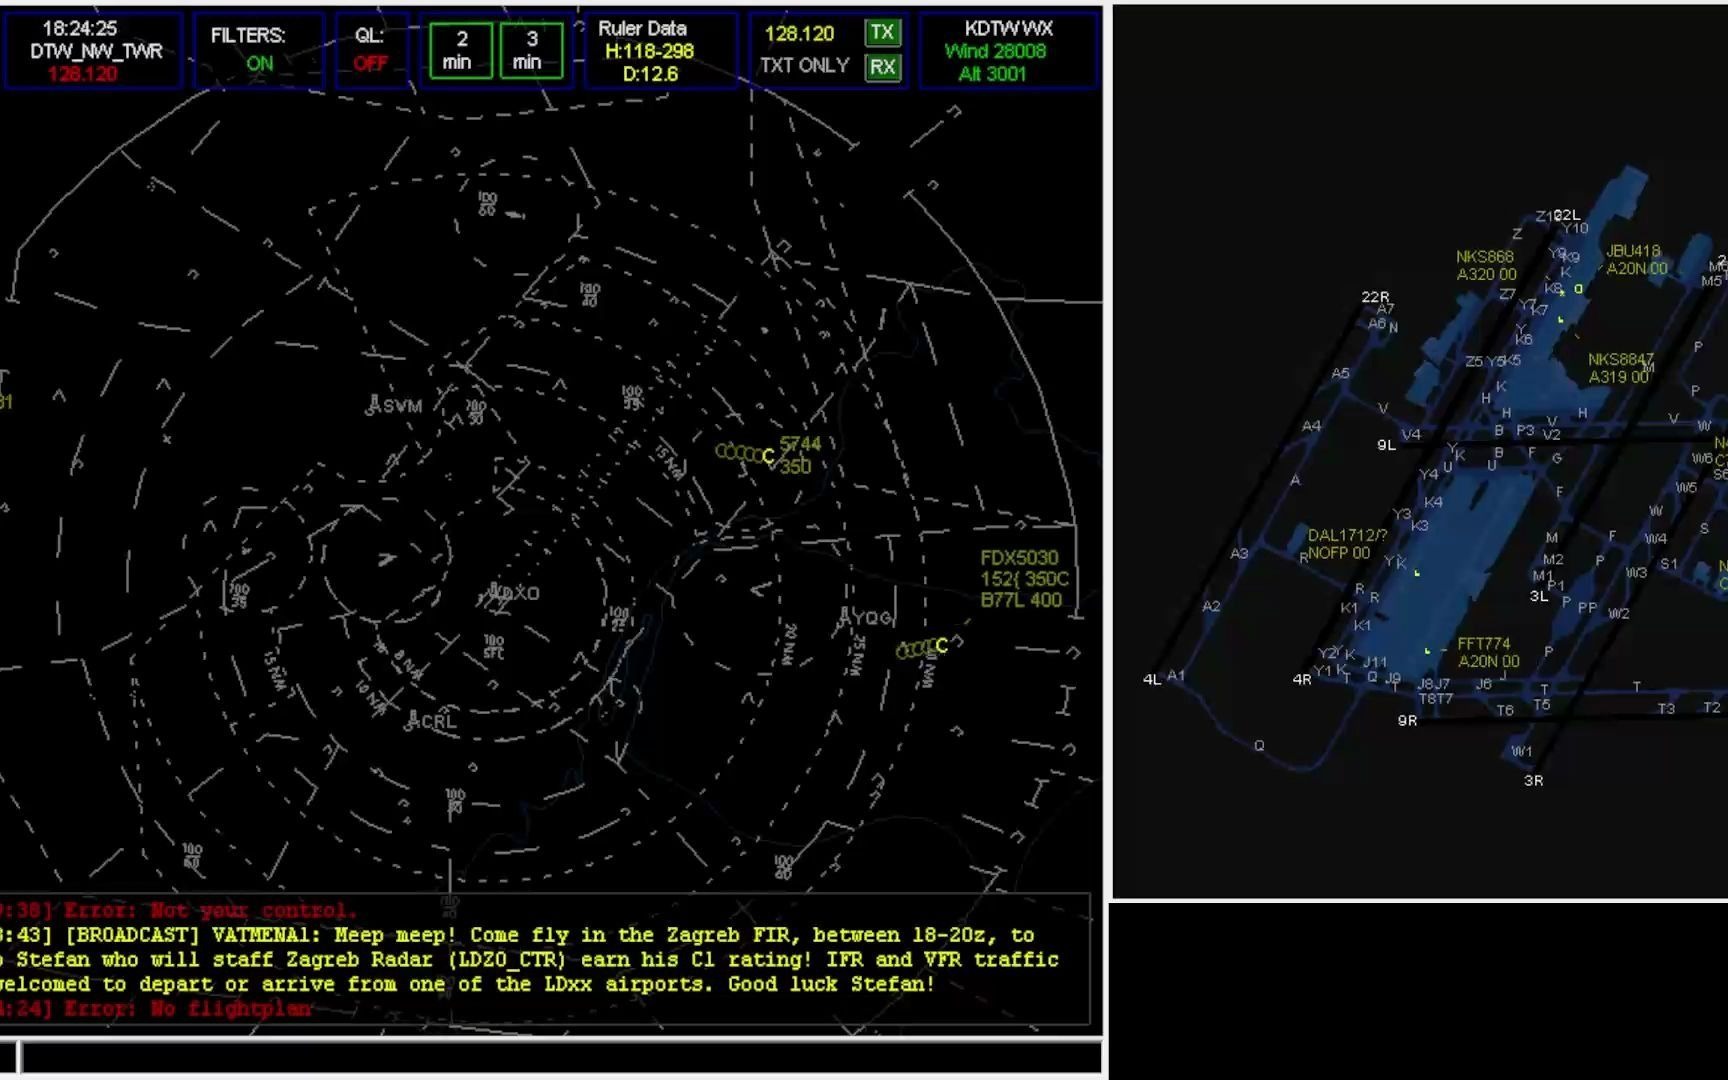The image size is (1728, 1080).
Task: Select the 5744 350 aircraft tag
Action: click(x=800, y=455)
